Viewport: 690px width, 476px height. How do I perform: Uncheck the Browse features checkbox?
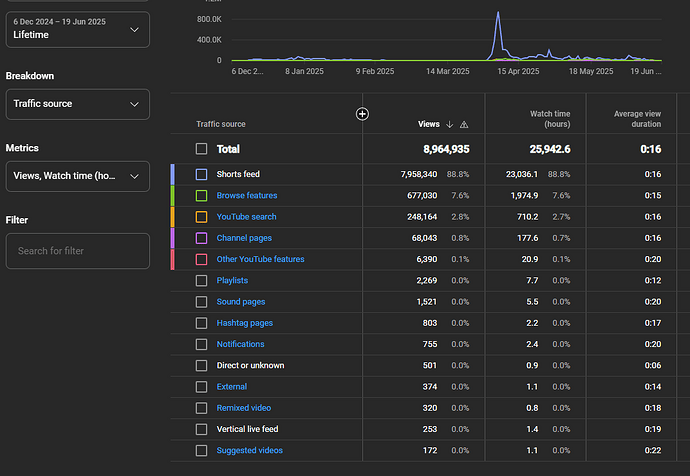pyautogui.click(x=202, y=196)
